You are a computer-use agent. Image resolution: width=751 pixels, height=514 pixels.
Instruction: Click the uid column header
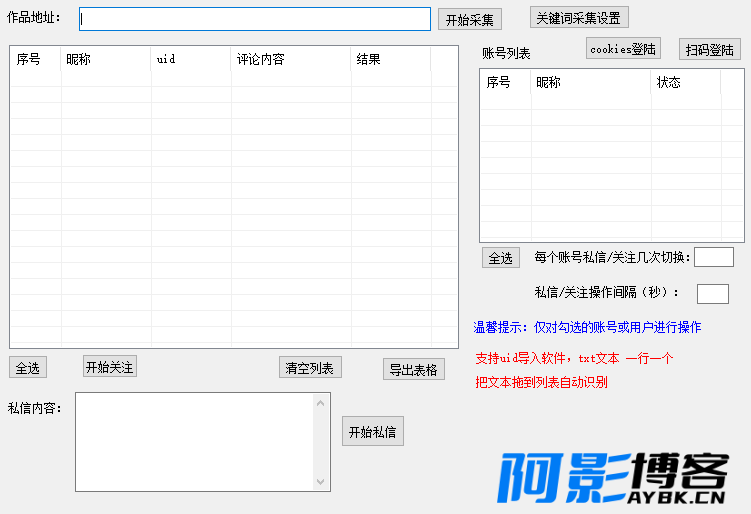(191, 59)
